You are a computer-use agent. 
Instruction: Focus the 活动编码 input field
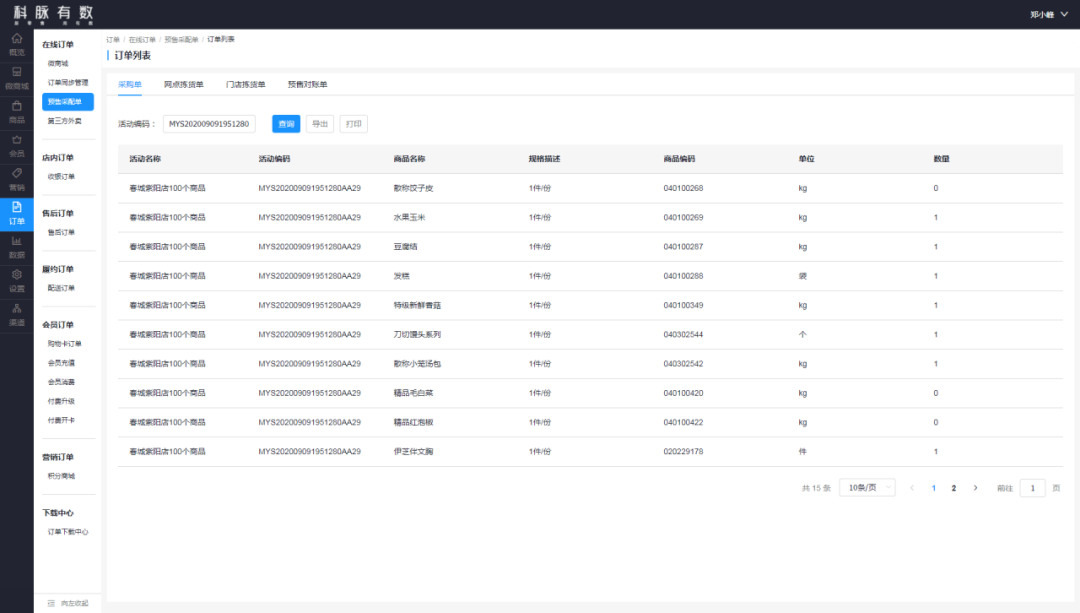pos(209,124)
